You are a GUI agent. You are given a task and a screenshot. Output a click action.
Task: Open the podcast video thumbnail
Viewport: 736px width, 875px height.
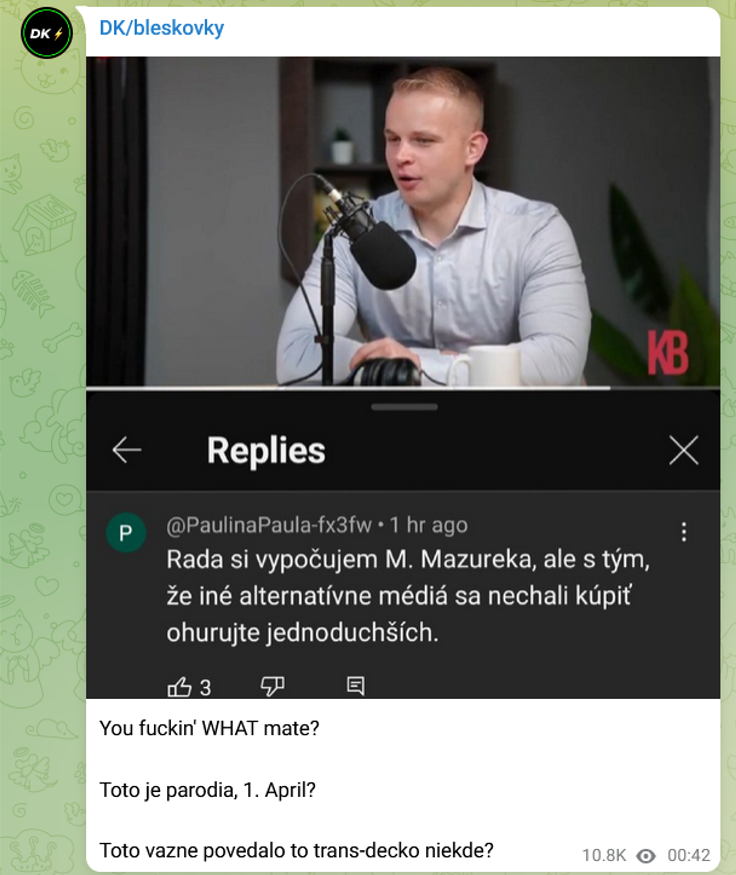(x=403, y=221)
